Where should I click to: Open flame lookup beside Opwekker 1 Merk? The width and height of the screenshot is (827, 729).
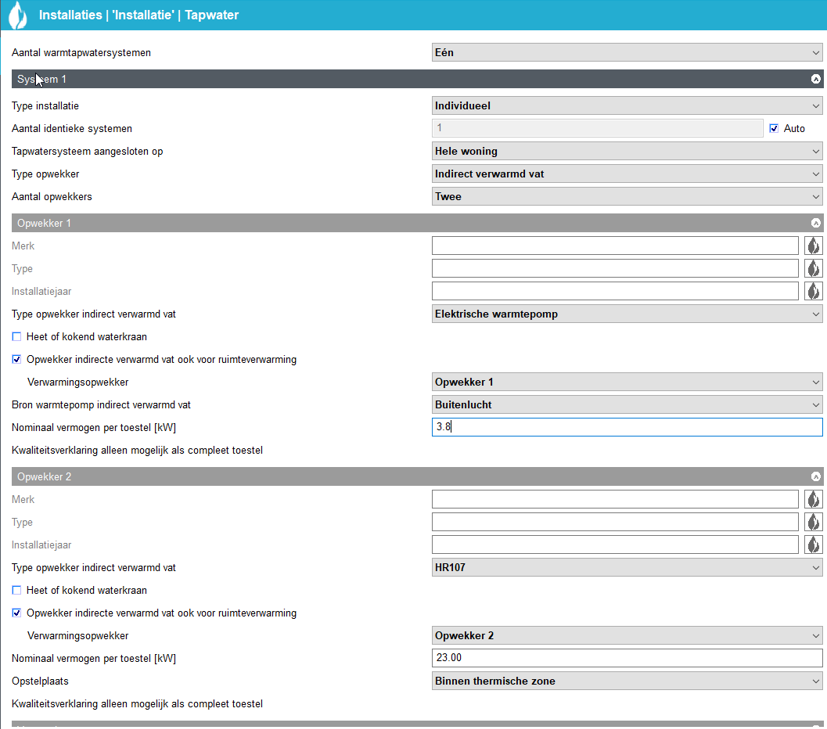pyautogui.click(x=813, y=246)
